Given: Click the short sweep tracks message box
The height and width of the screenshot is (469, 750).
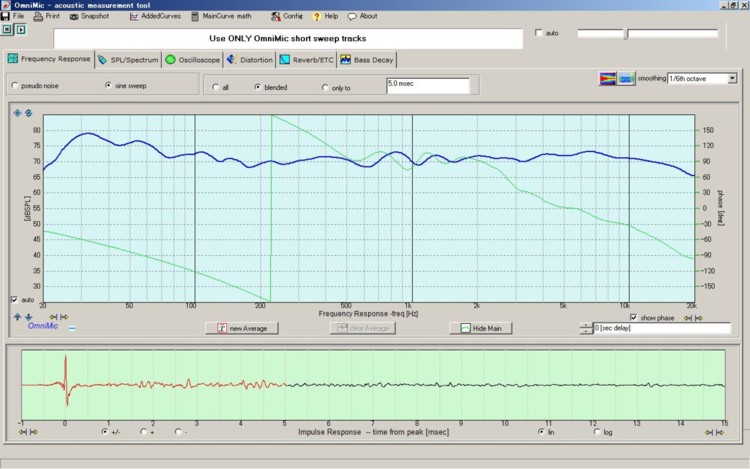Looking at the screenshot, I should coord(288,38).
